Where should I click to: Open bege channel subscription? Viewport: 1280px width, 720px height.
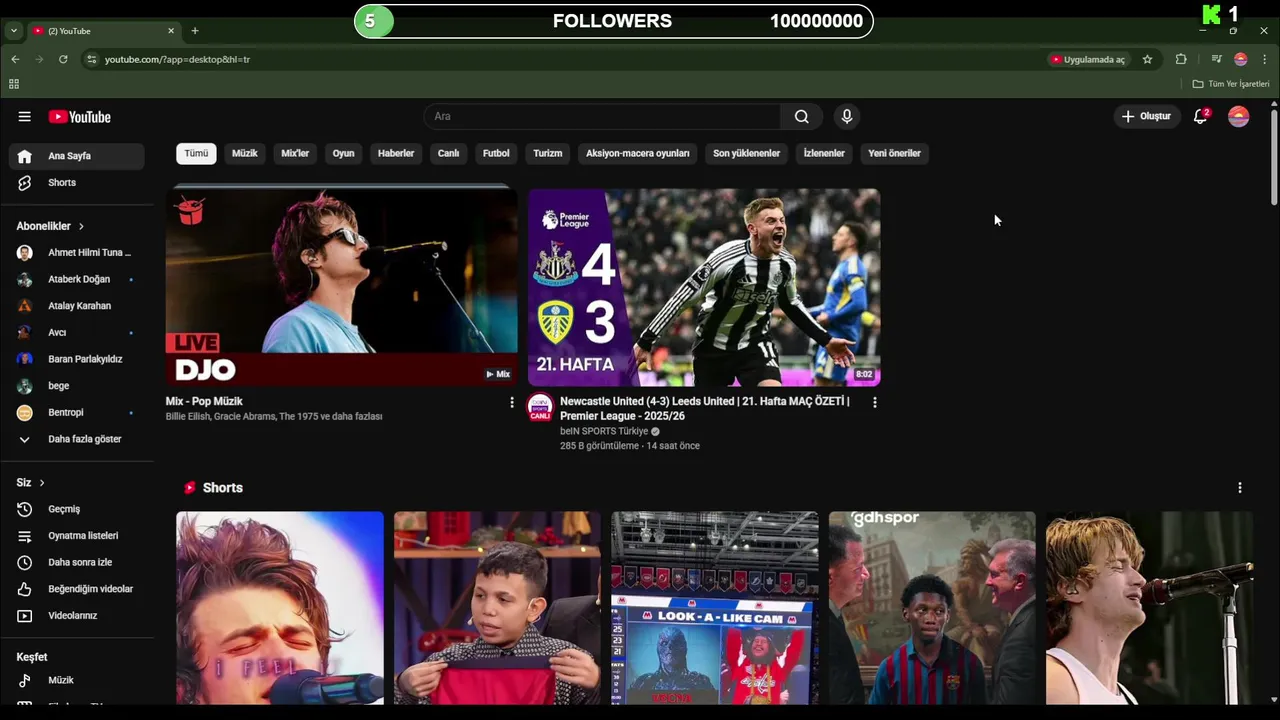click(77, 386)
